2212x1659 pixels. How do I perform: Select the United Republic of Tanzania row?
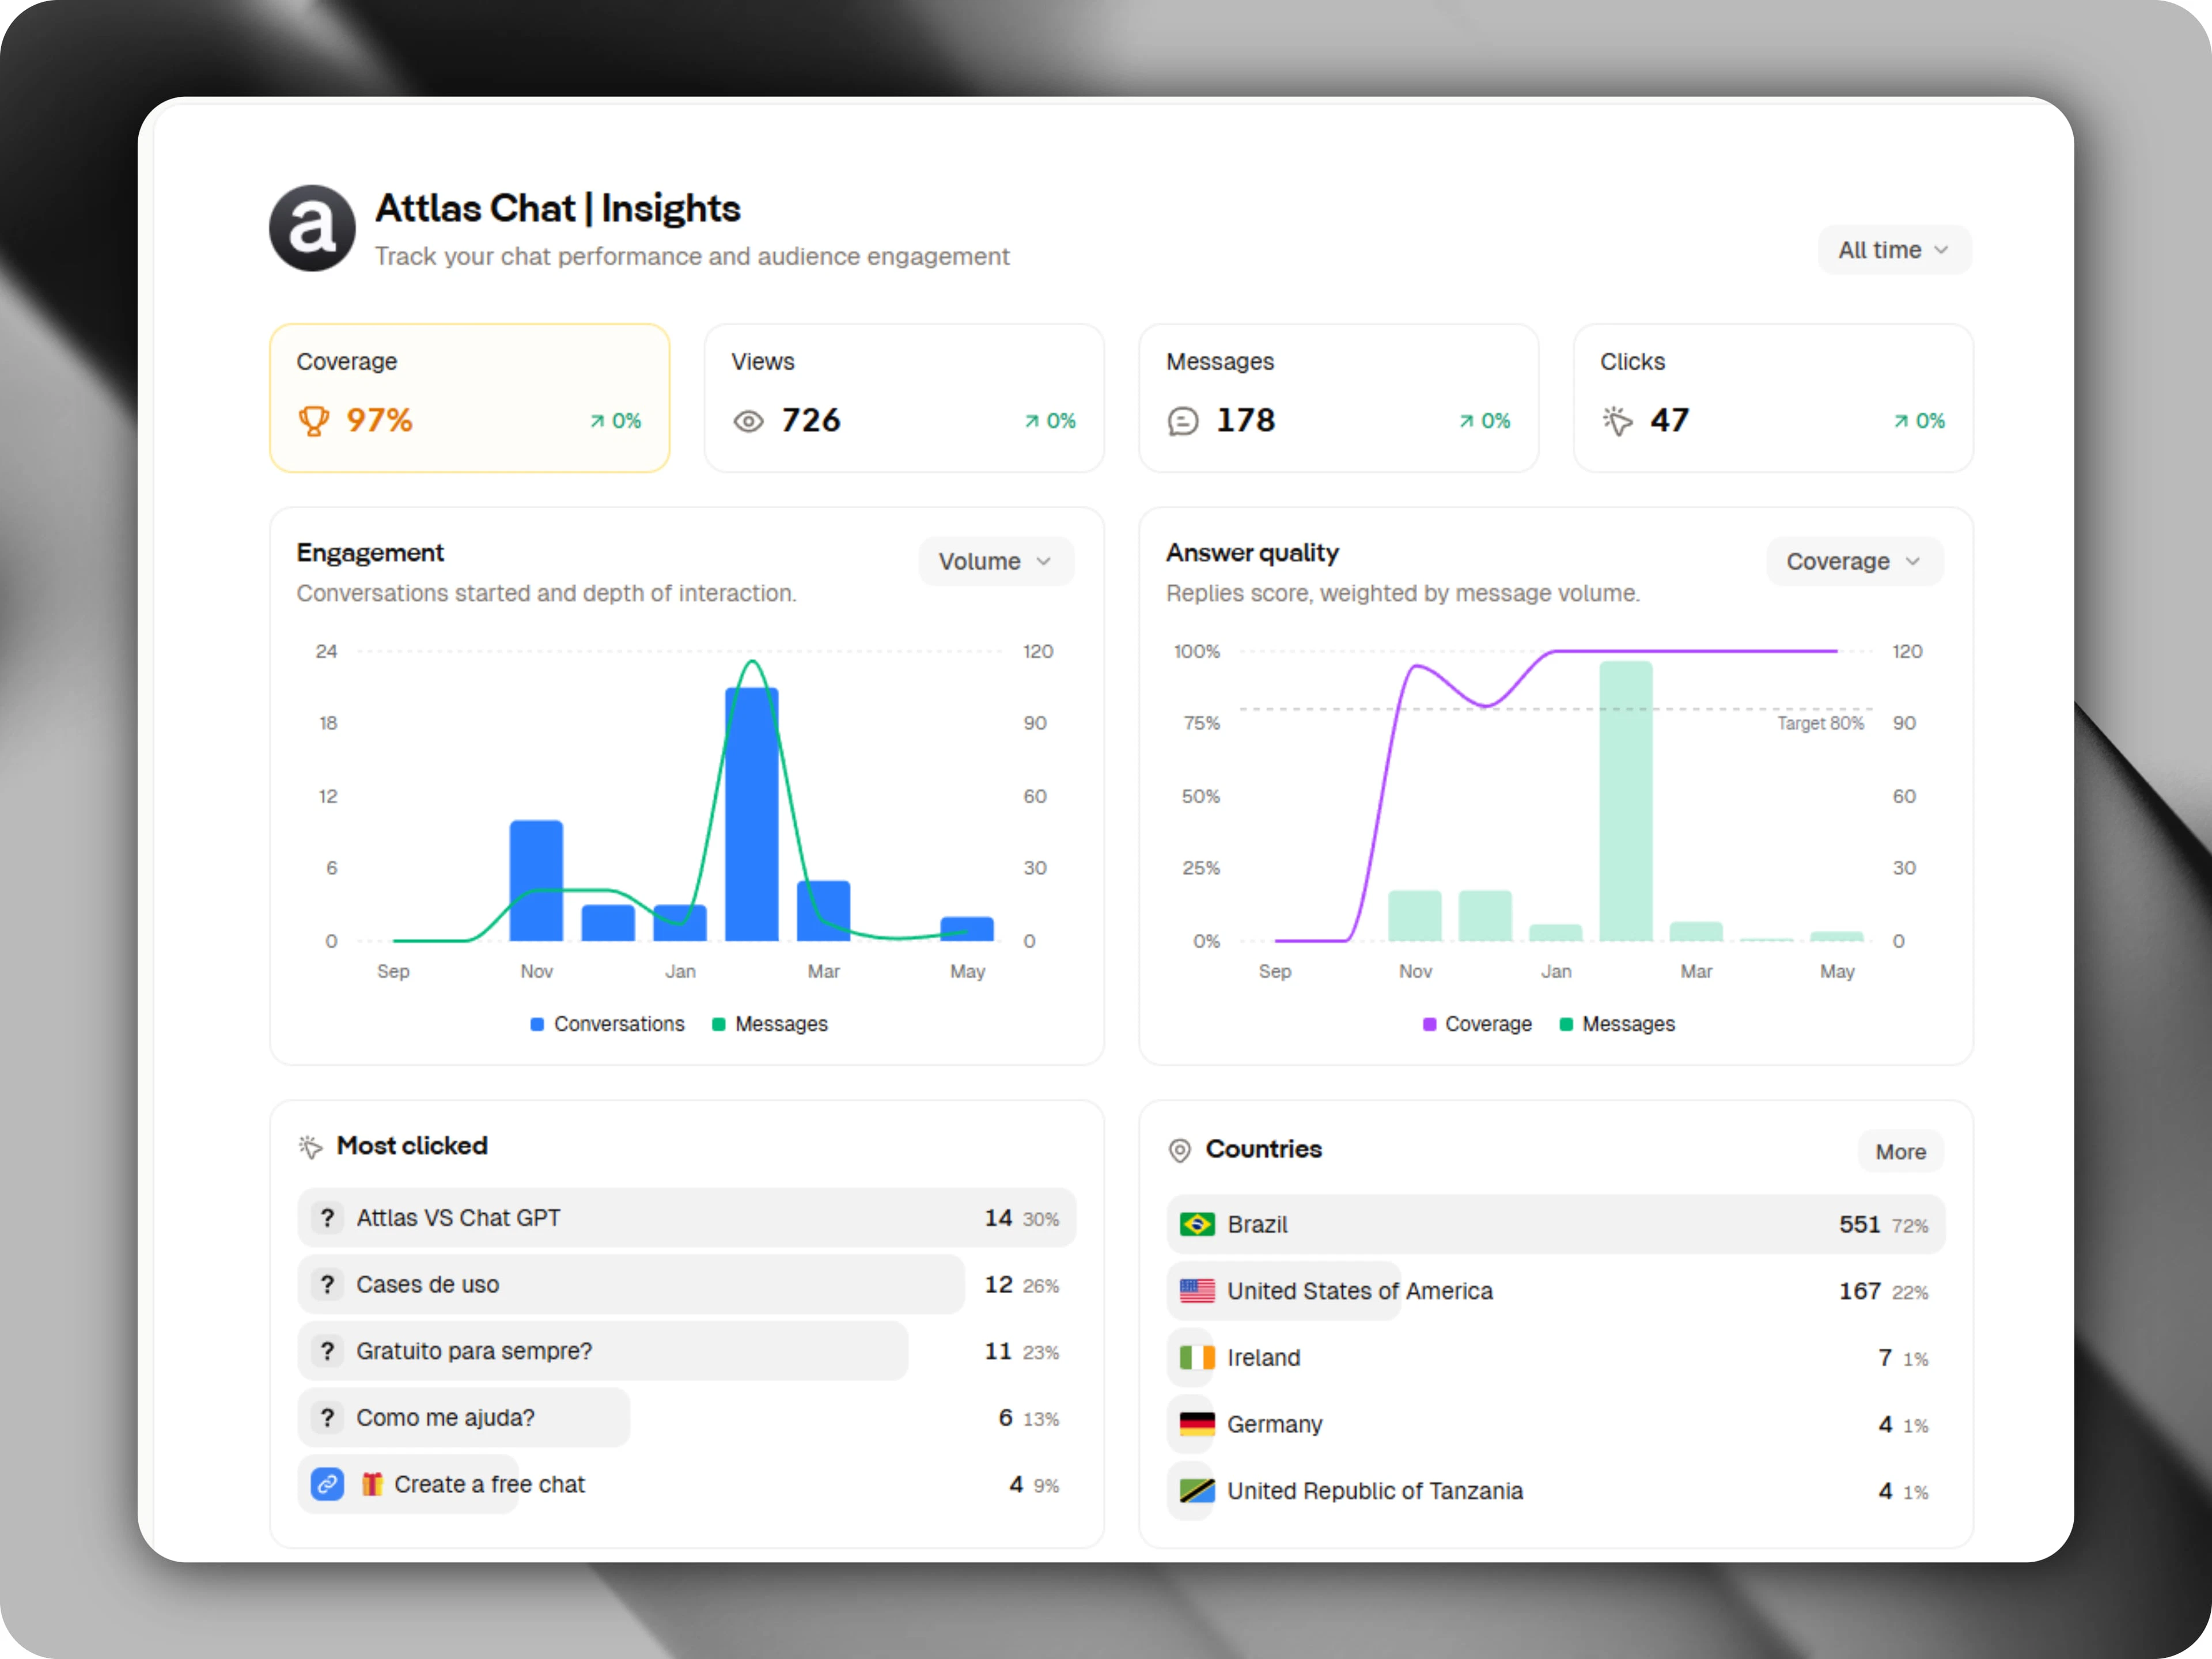(1556, 1492)
